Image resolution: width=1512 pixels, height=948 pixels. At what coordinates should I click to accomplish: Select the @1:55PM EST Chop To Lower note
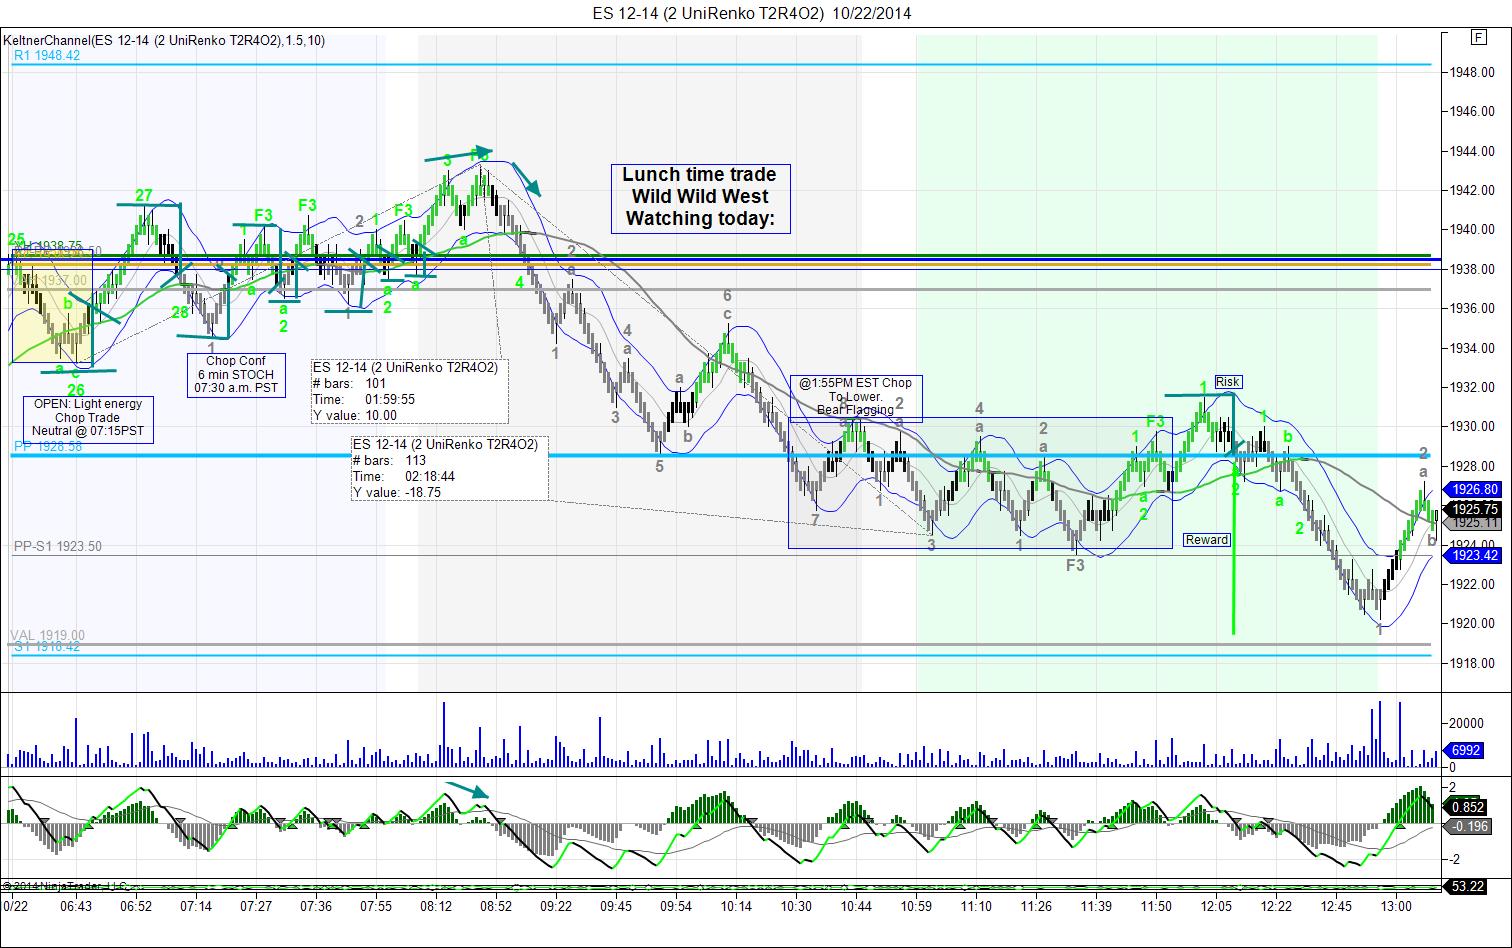click(x=855, y=397)
